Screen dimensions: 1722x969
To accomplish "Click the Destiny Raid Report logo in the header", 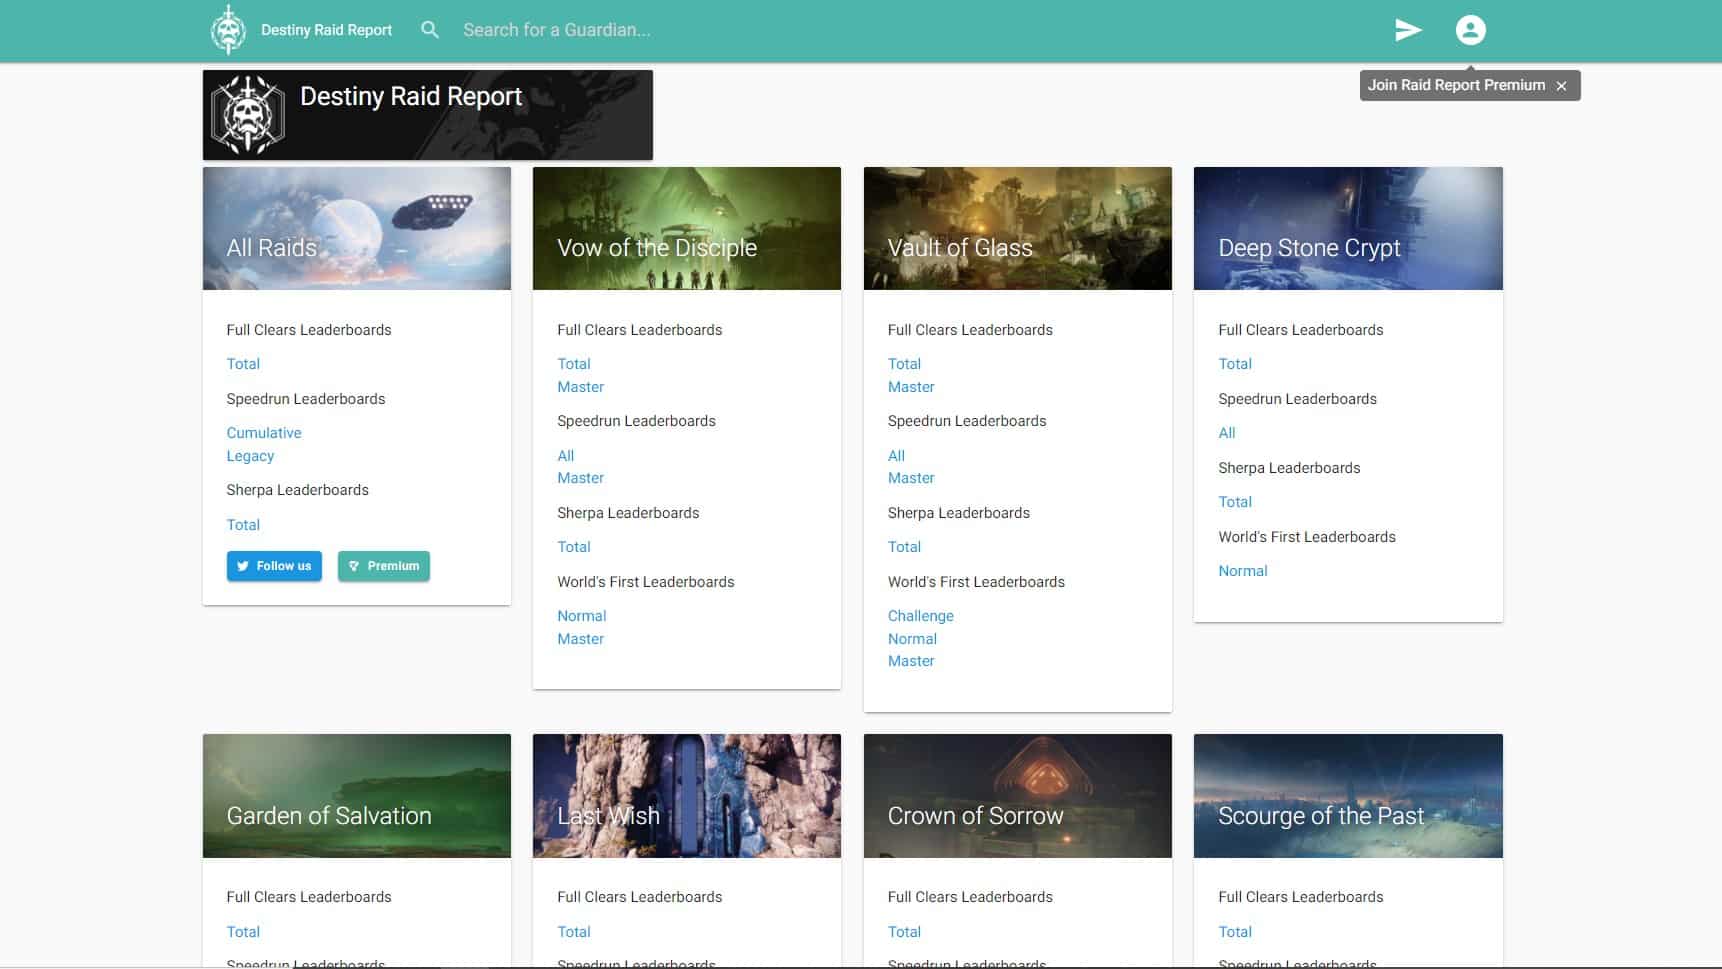I will (228, 30).
